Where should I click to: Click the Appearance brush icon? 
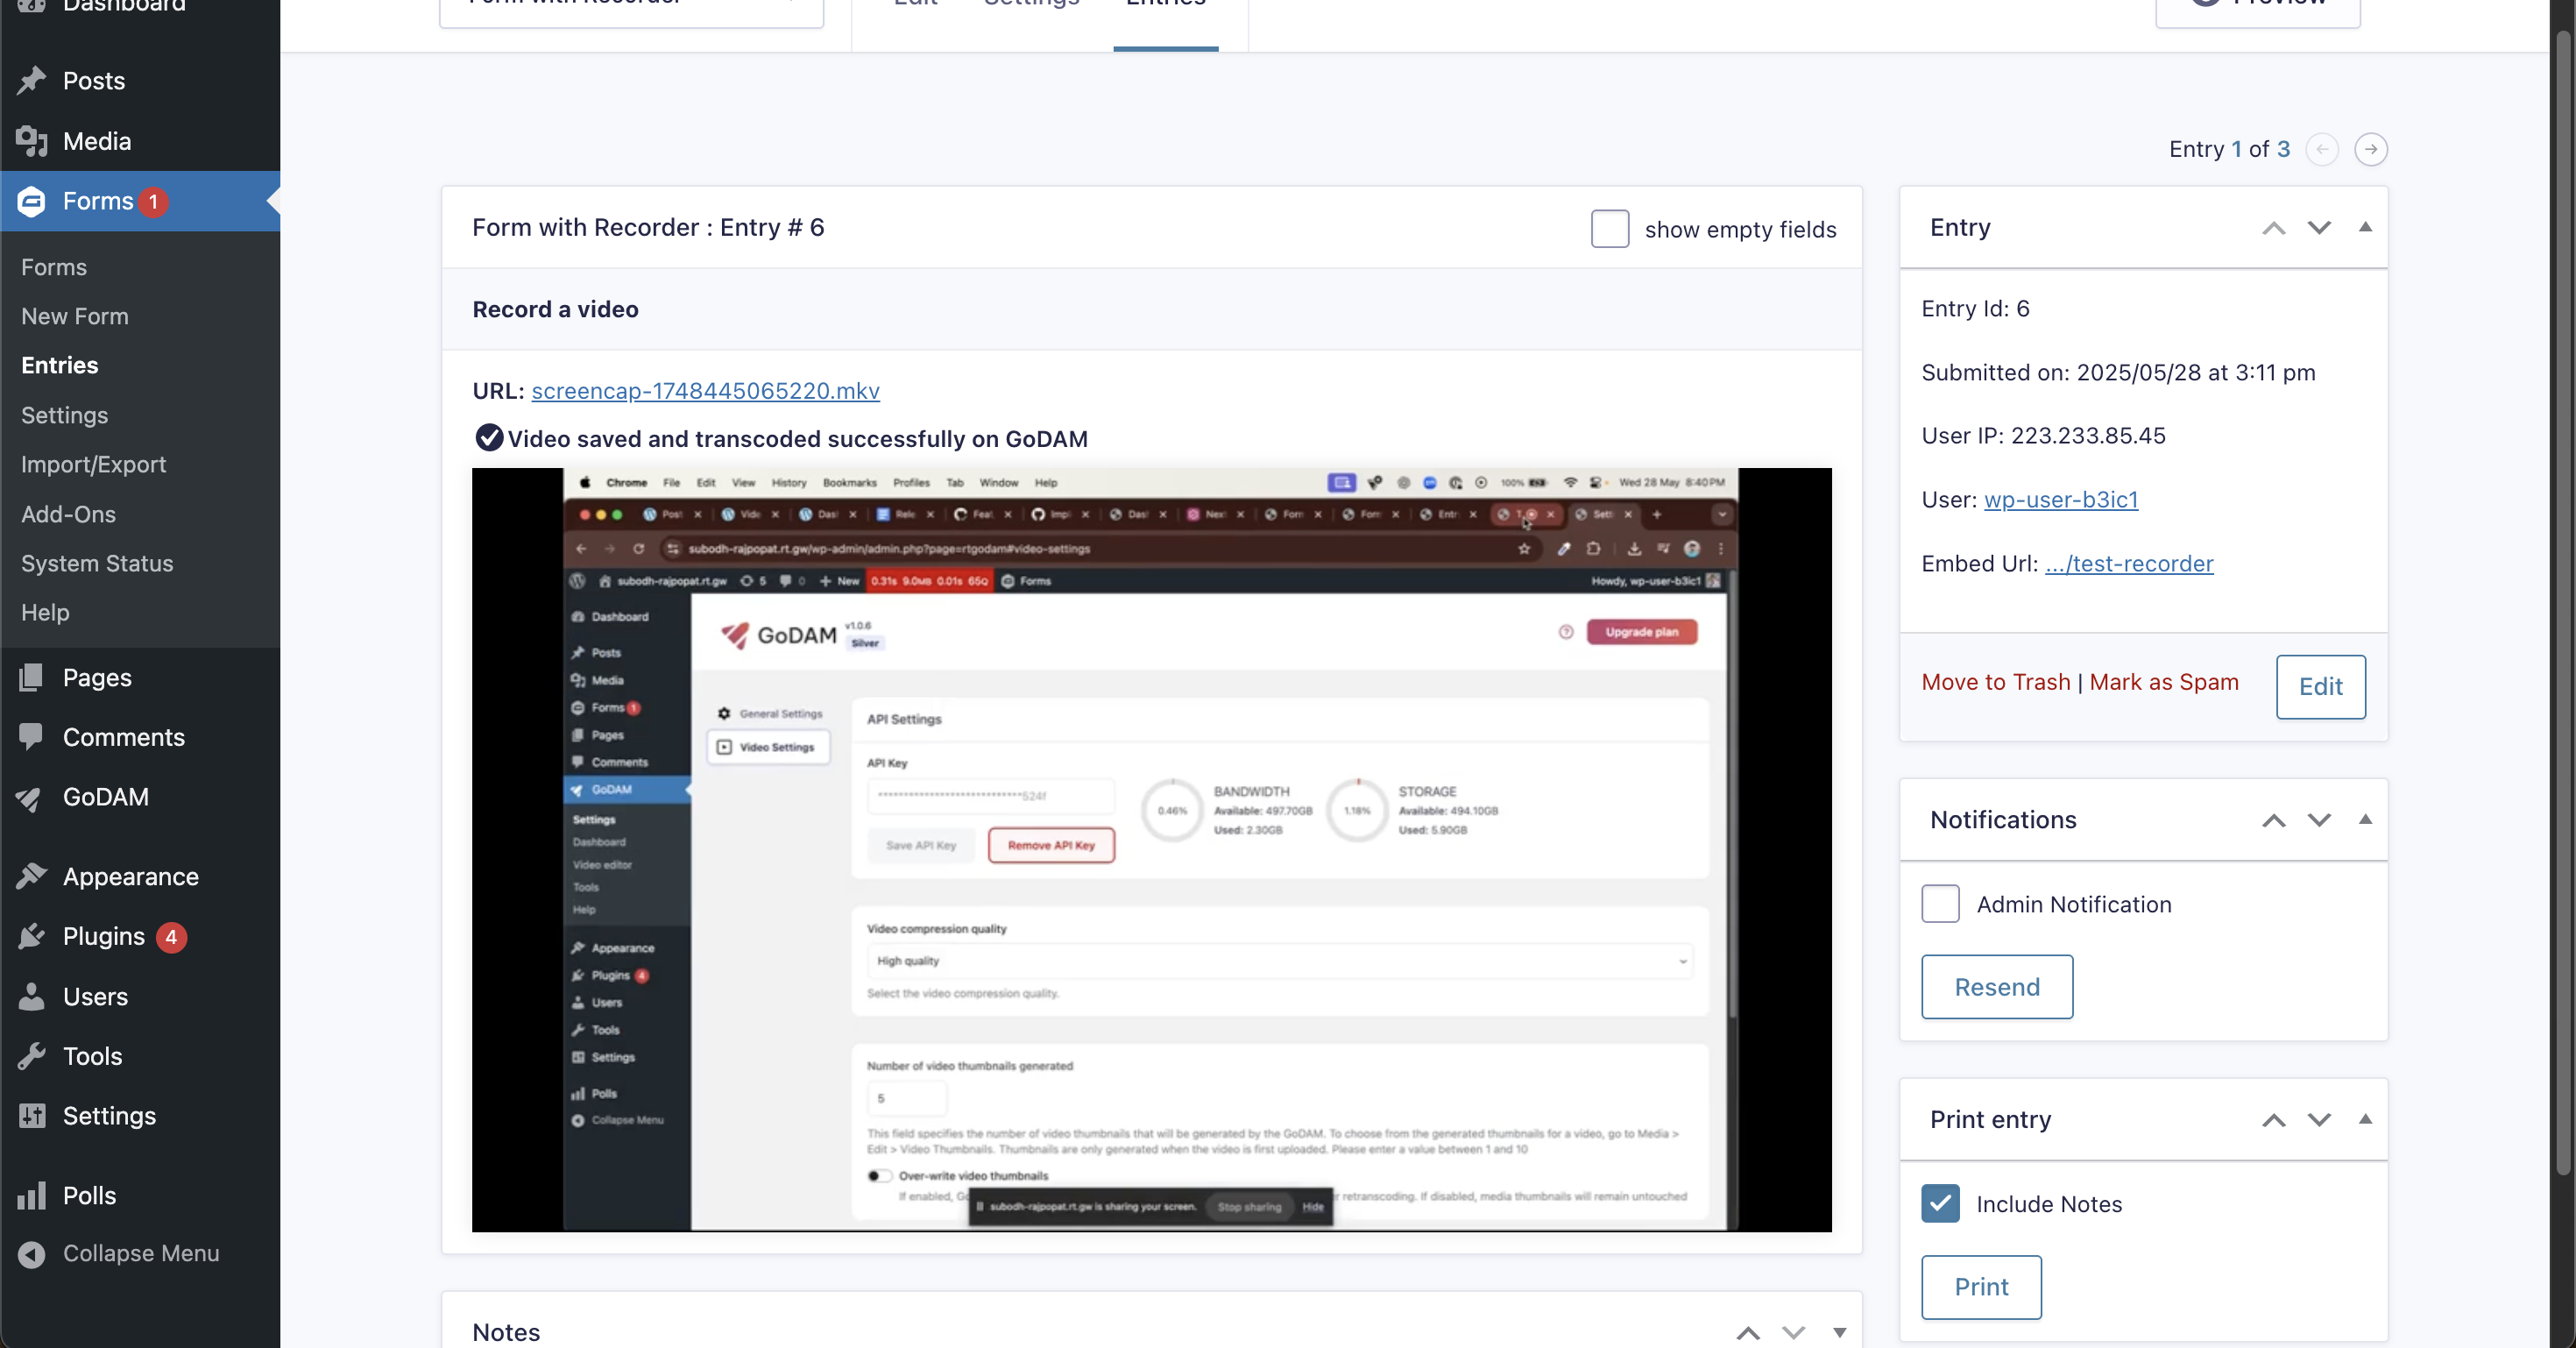pyautogui.click(x=32, y=876)
